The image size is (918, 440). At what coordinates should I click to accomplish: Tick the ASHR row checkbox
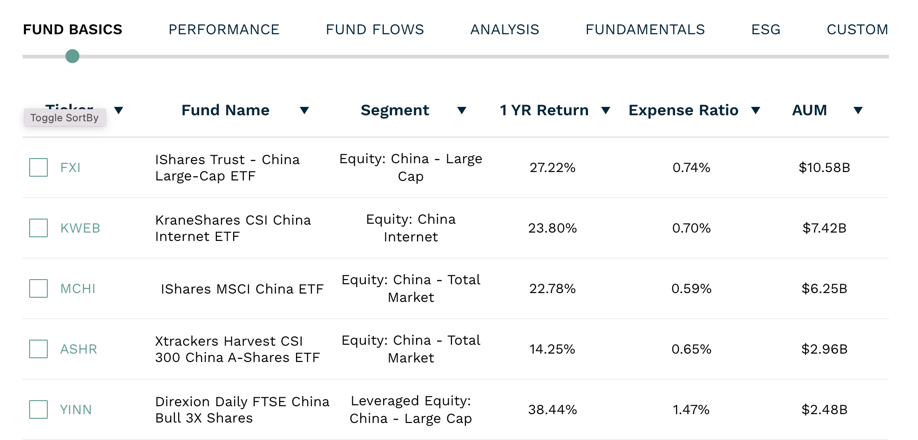(x=39, y=349)
